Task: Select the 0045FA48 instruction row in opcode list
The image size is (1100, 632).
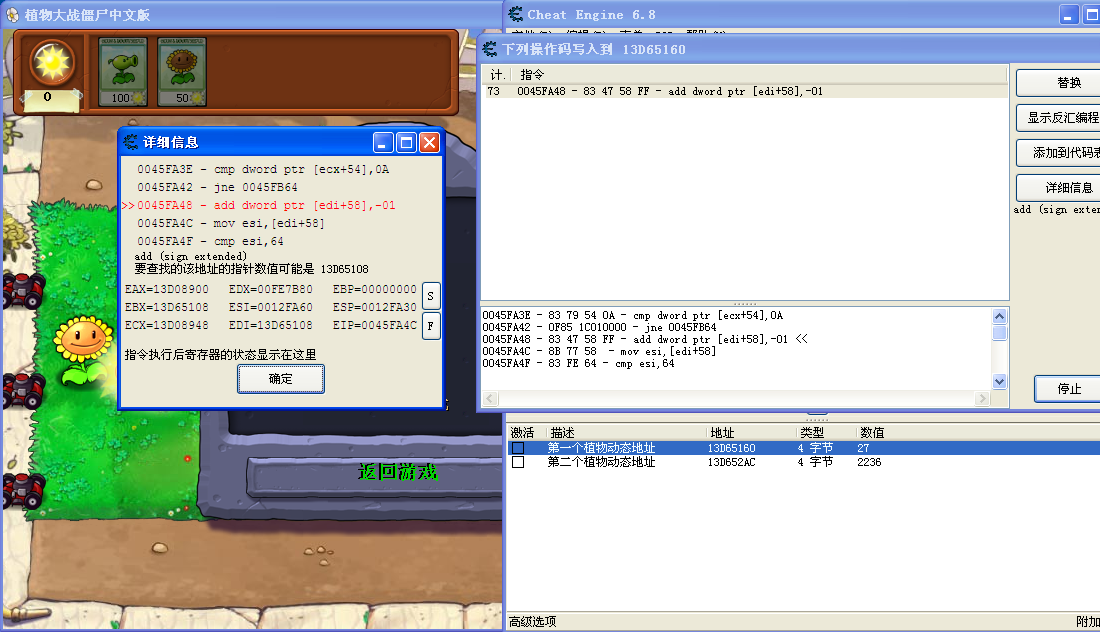Action: (745, 91)
